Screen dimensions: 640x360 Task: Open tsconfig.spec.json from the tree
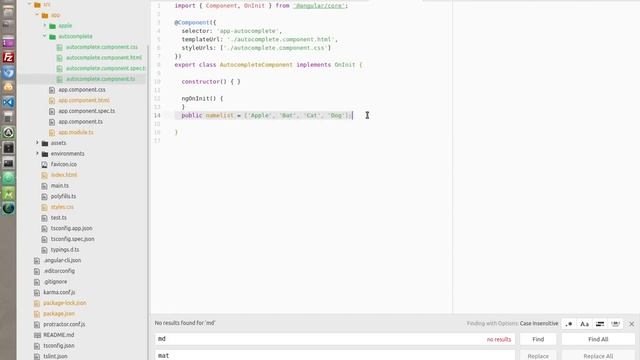click(x=72, y=239)
